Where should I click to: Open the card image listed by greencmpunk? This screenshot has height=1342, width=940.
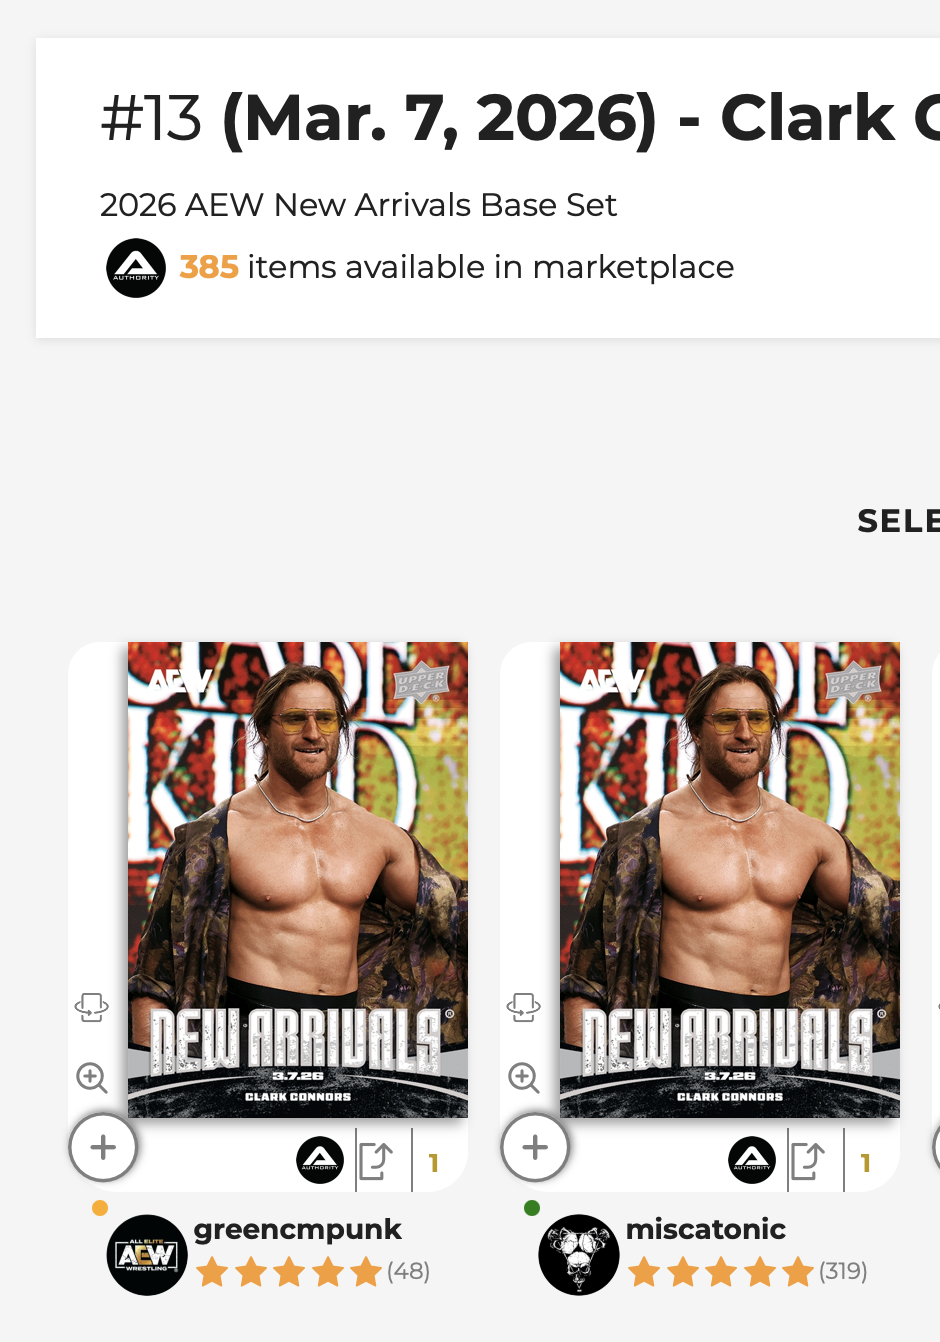(x=298, y=880)
